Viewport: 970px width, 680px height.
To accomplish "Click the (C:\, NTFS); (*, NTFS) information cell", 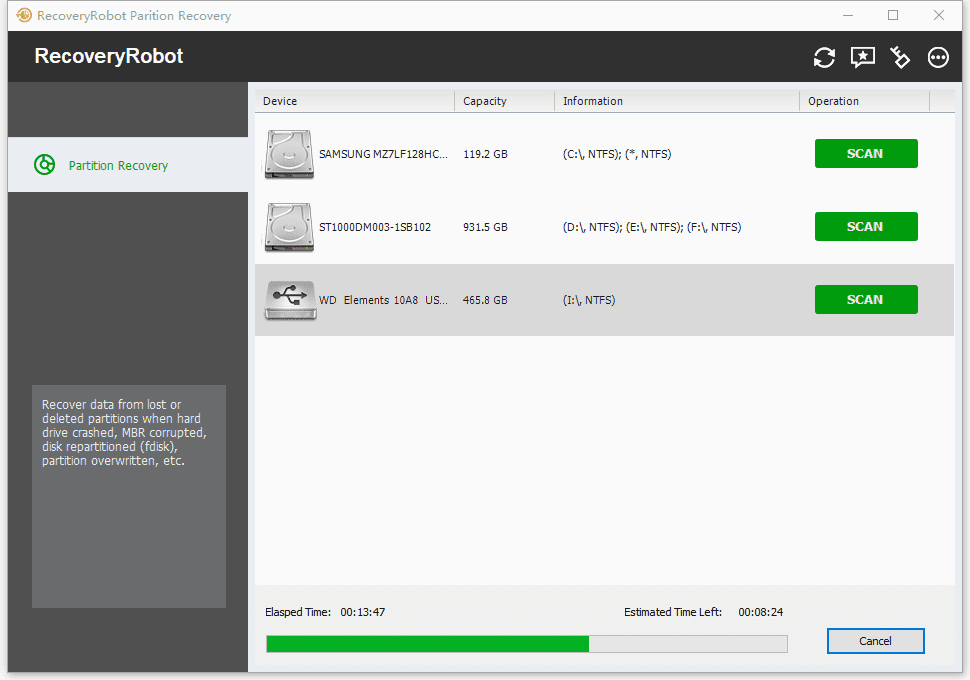I will [x=617, y=154].
